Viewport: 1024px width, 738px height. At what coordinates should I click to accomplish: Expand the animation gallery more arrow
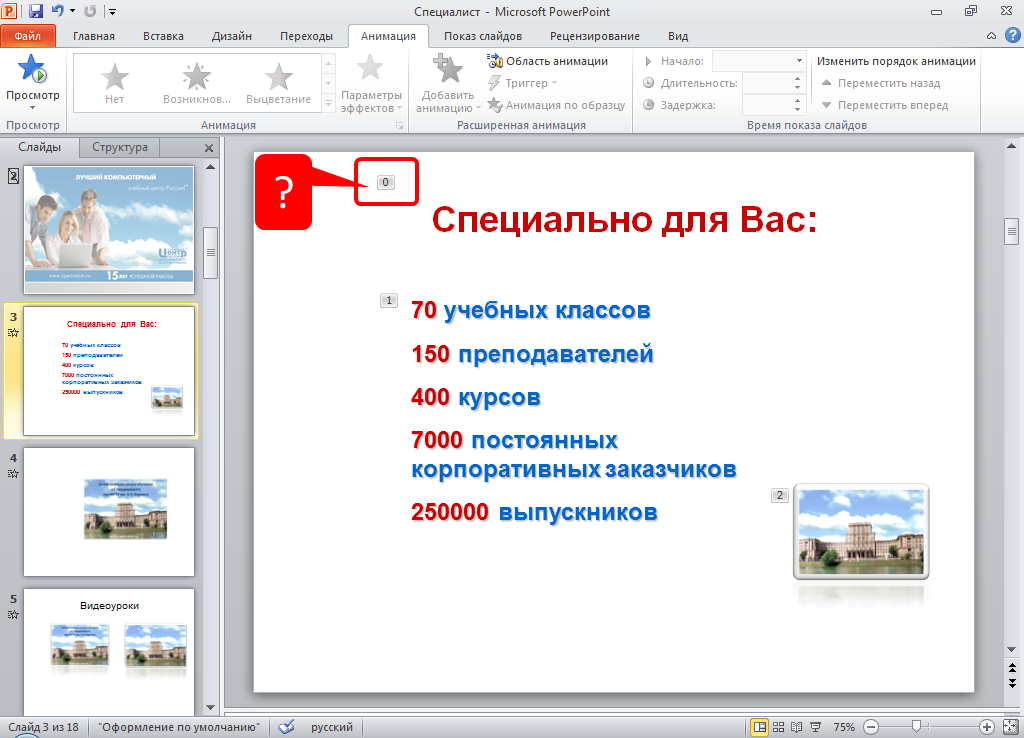[x=328, y=102]
